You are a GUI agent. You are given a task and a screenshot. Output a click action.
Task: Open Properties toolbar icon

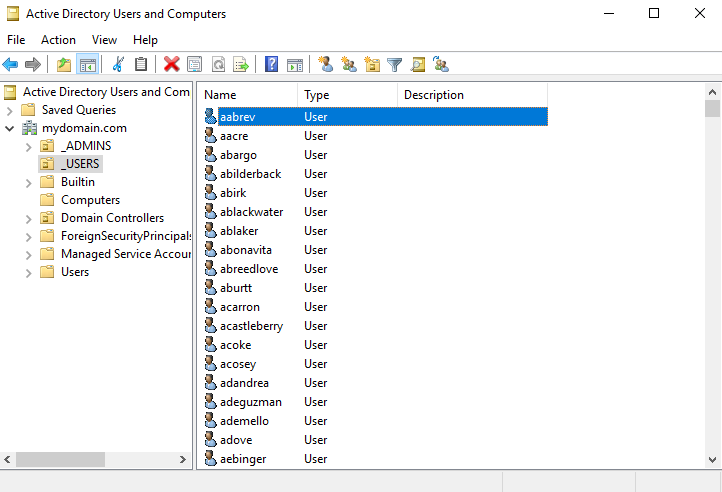pos(195,64)
